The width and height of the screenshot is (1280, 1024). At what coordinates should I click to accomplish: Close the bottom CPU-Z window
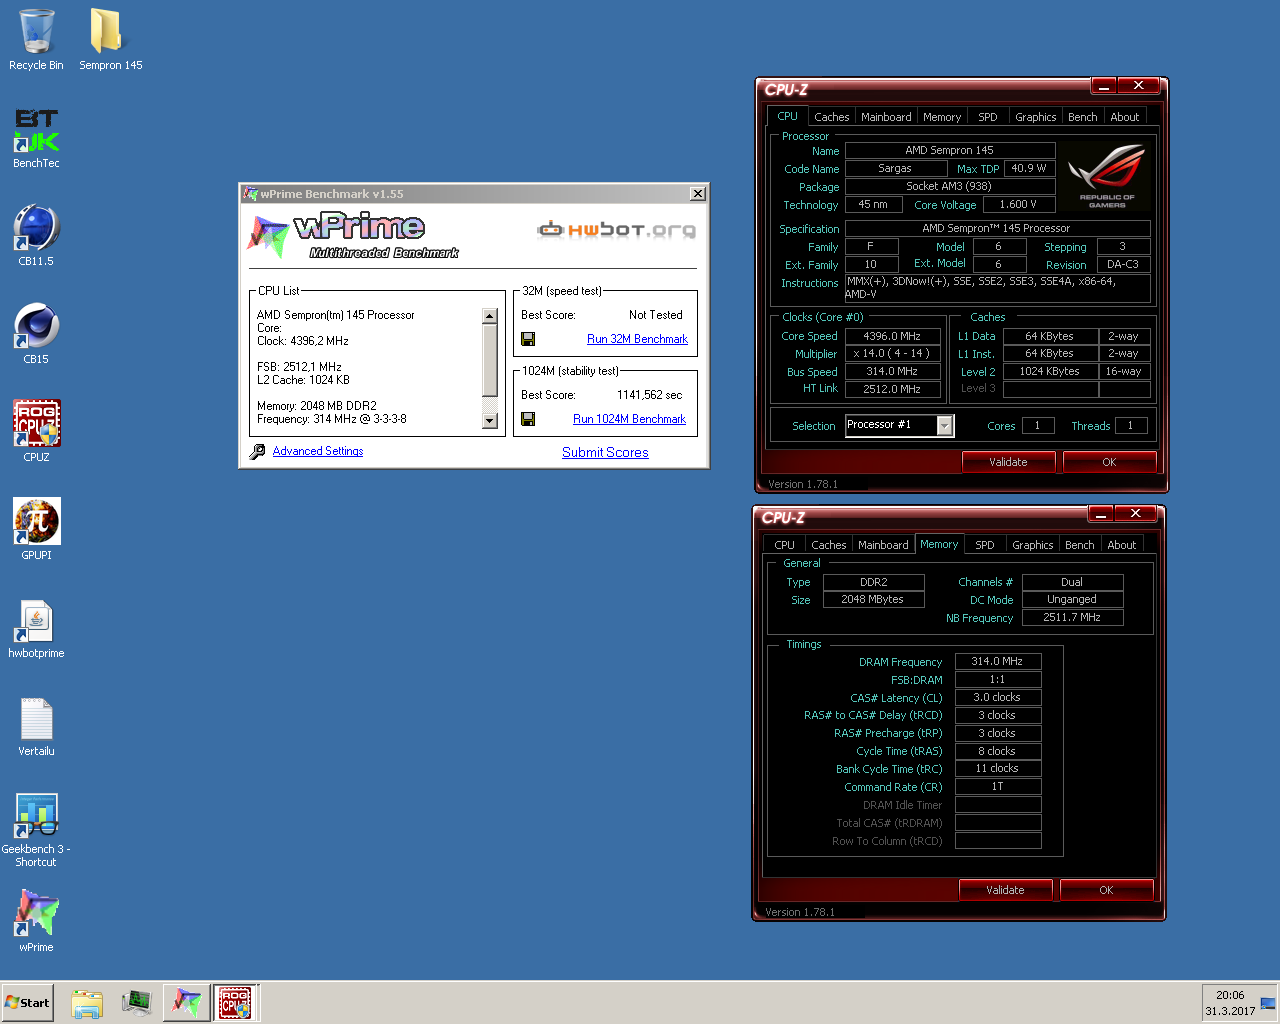pyautogui.click(x=1135, y=514)
